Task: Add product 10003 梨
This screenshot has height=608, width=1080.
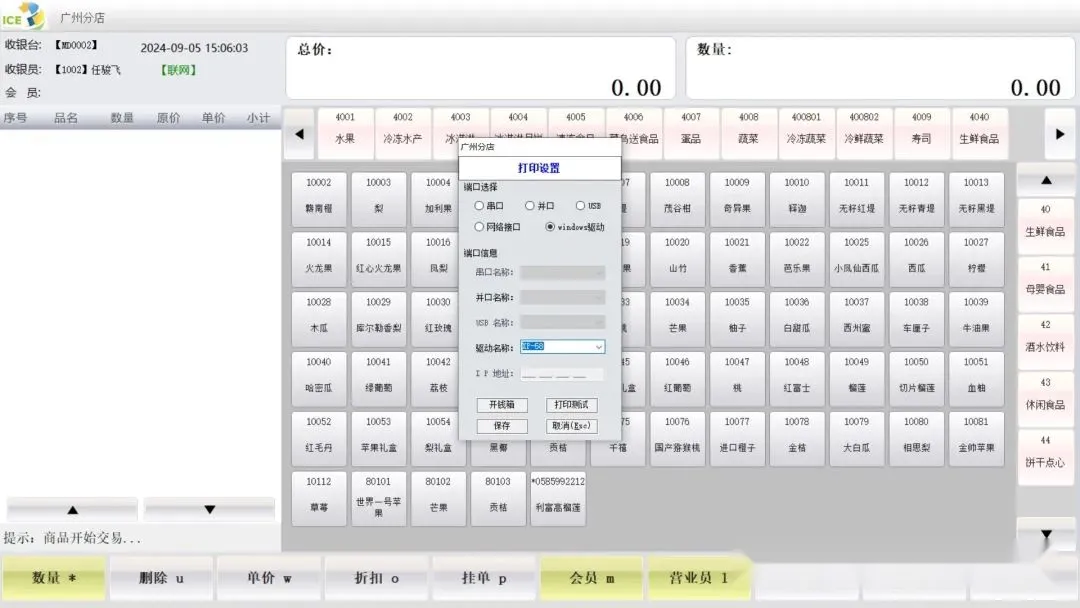Action: 378,199
